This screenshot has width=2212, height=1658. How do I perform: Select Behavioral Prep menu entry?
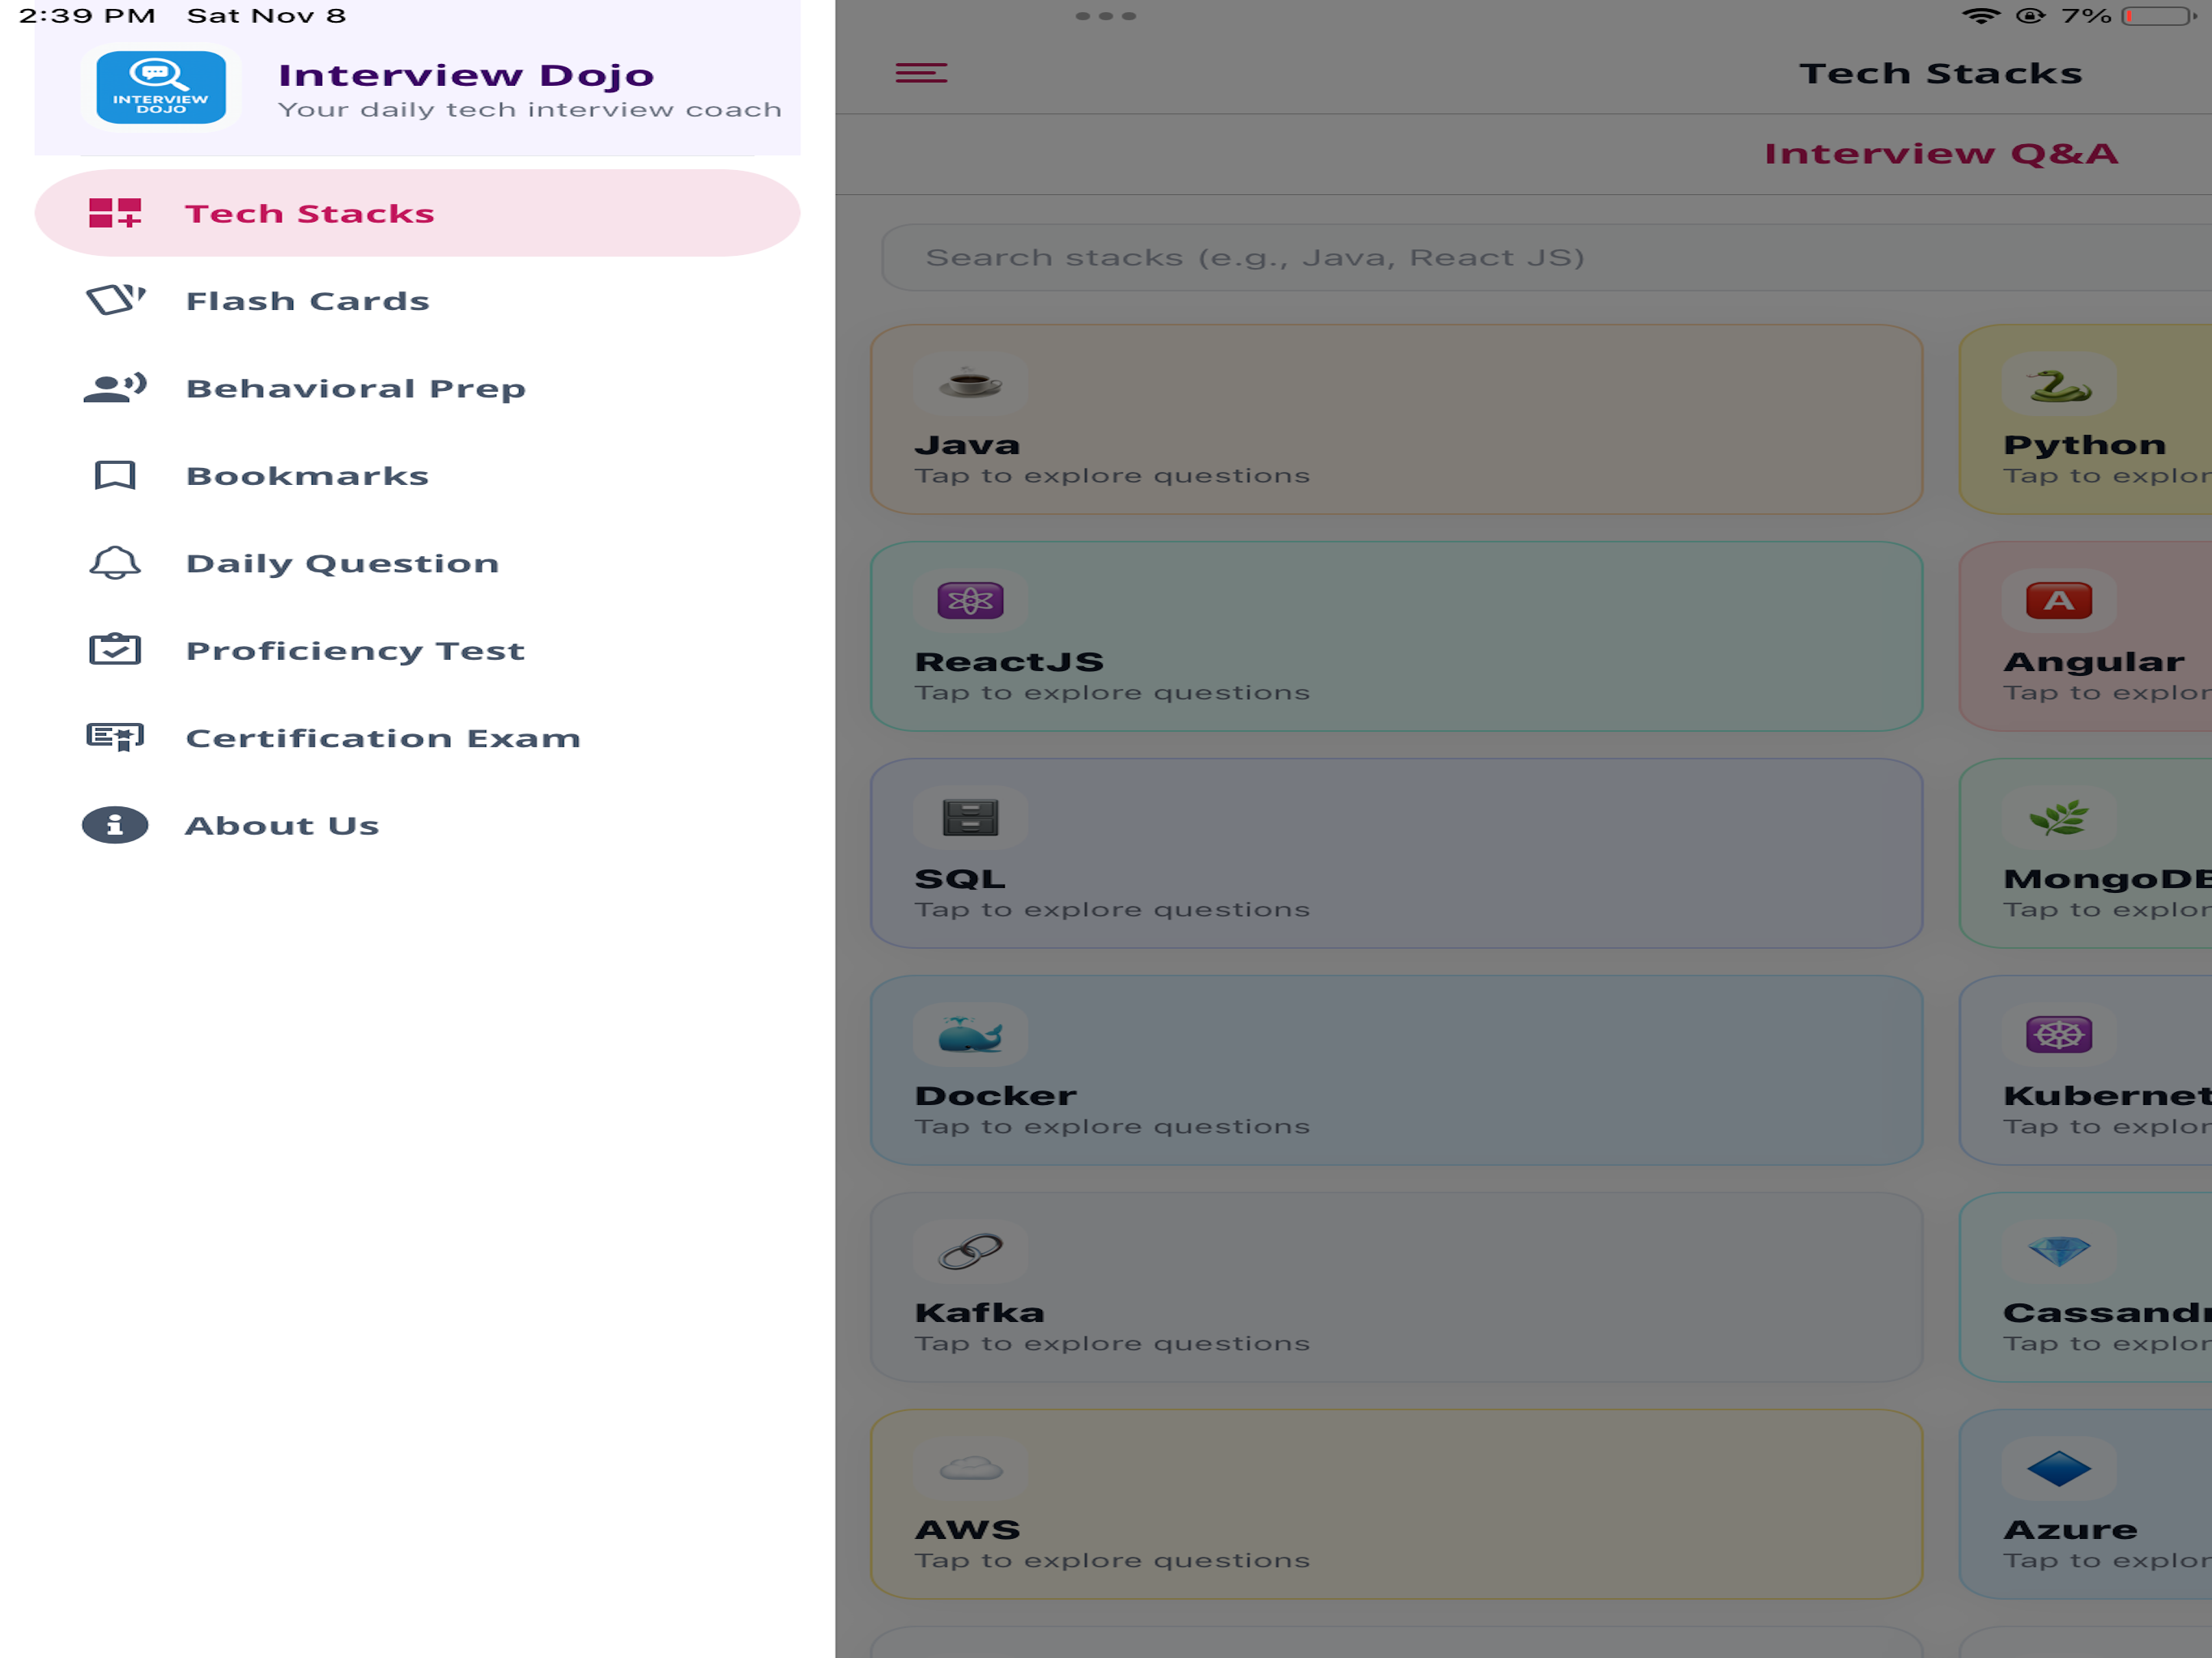(417, 388)
